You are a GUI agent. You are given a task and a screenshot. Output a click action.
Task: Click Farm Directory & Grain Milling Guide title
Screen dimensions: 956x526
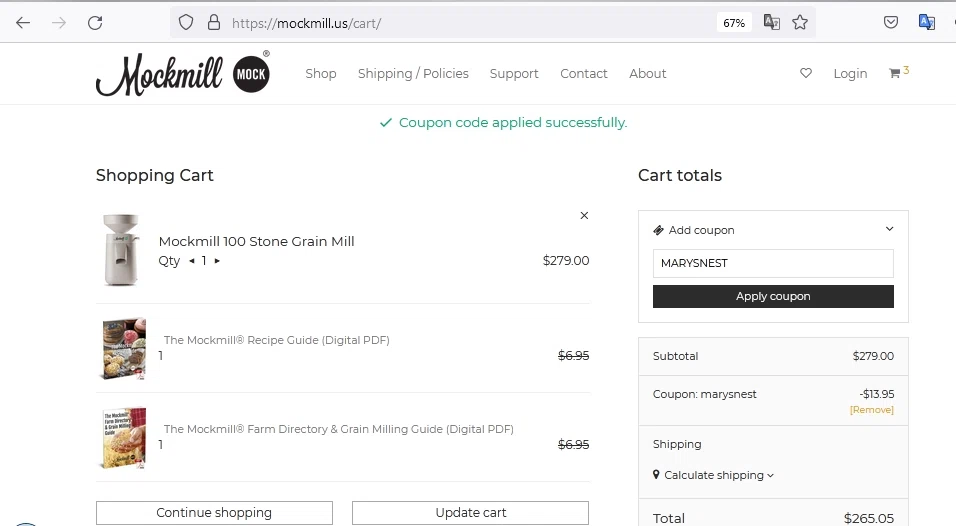point(338,429)
